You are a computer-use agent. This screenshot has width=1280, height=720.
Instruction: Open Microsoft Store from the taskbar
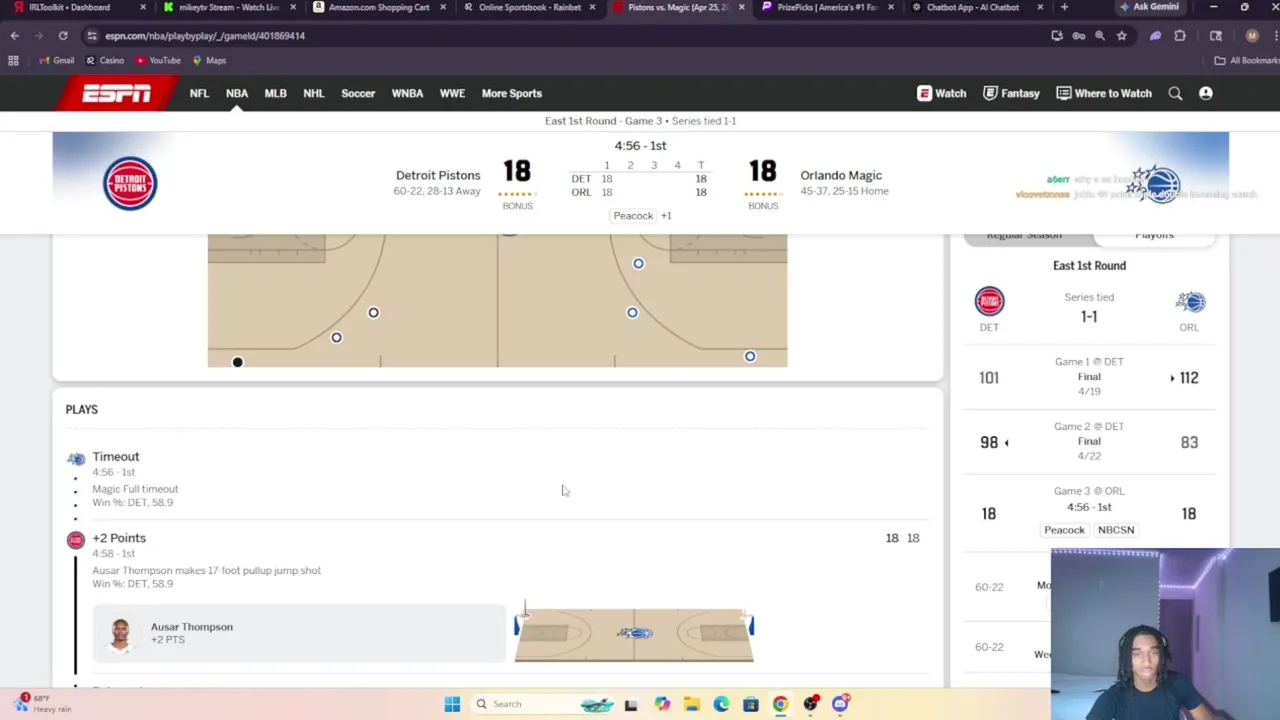(x=751, y=704)
